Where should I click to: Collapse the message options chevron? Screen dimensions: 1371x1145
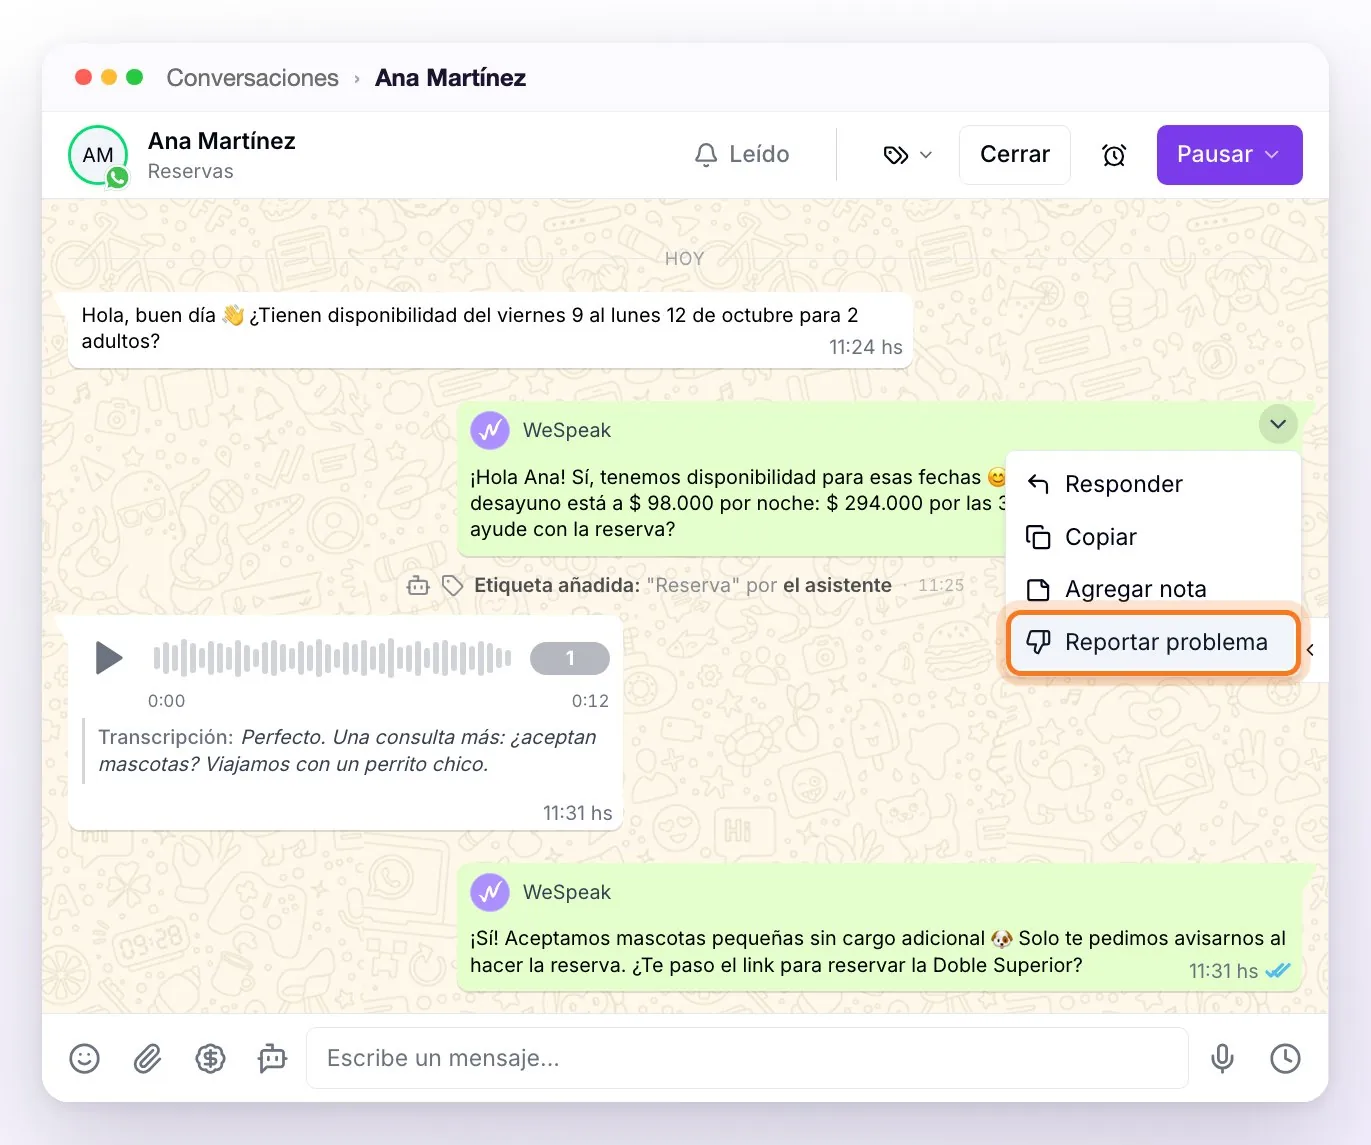pos(1278,424)
